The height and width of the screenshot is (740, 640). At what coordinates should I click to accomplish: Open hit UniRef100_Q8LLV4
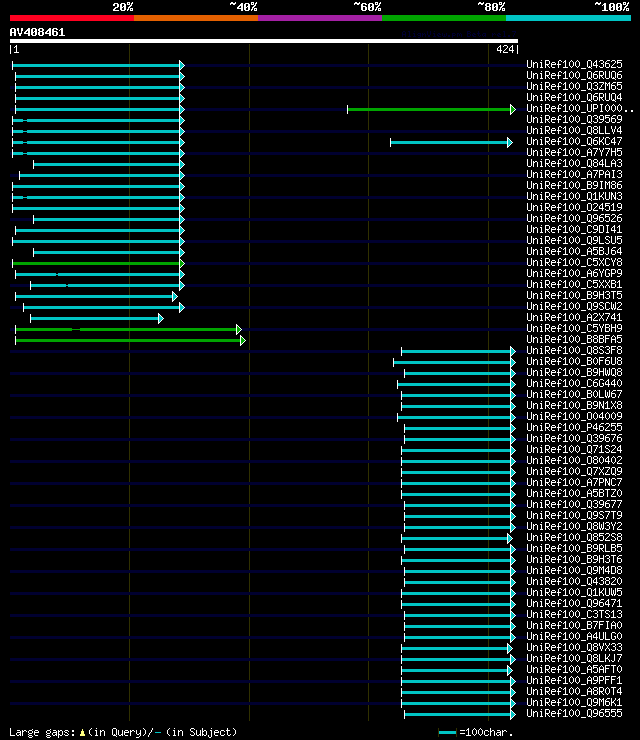(574, 130)
